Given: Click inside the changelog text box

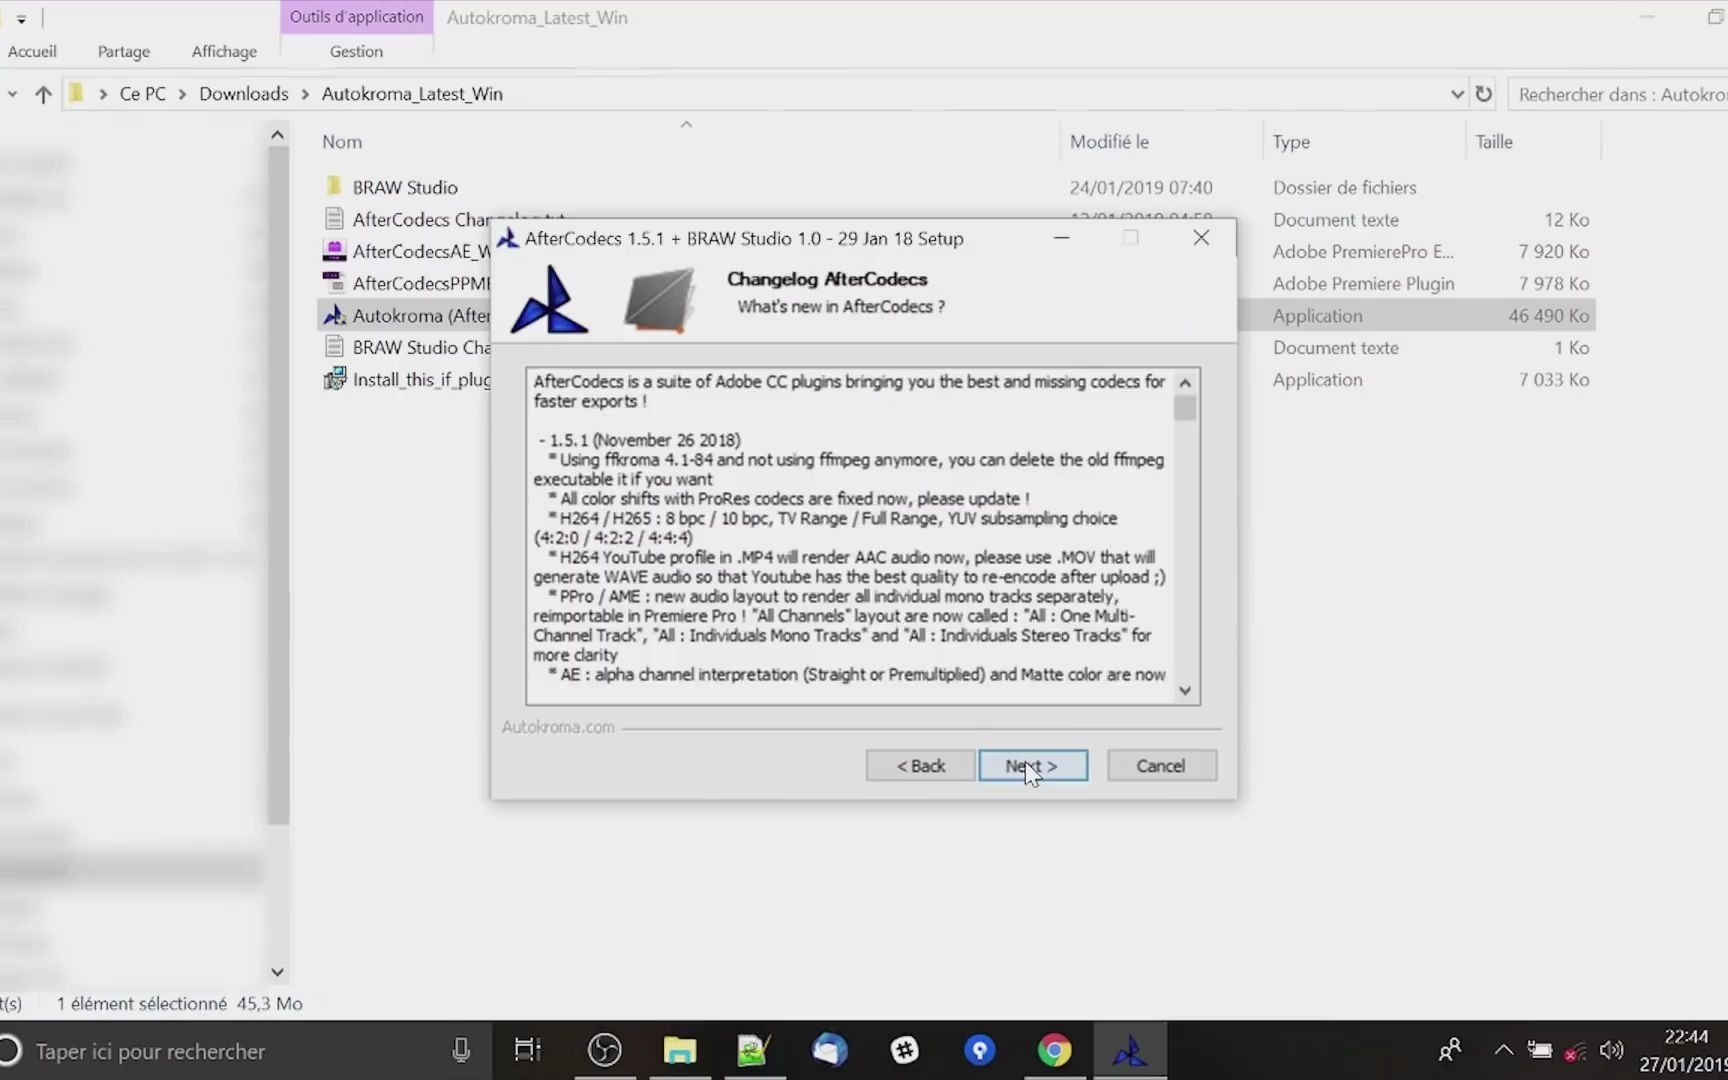Looking at the screenshot, I should pyautogui.click(x=850, y=536).
